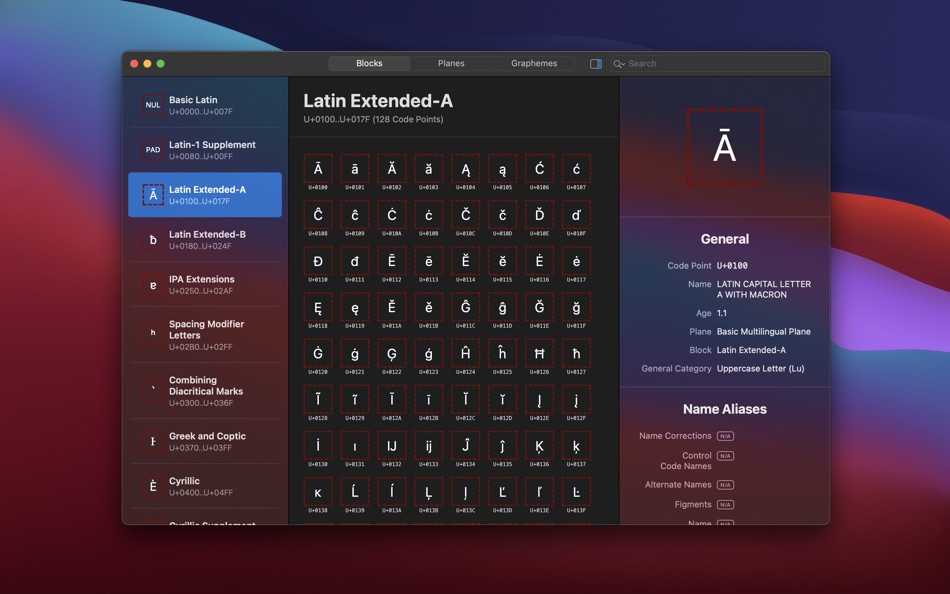Toggle the inspector sidebar panel

point(596,64)
